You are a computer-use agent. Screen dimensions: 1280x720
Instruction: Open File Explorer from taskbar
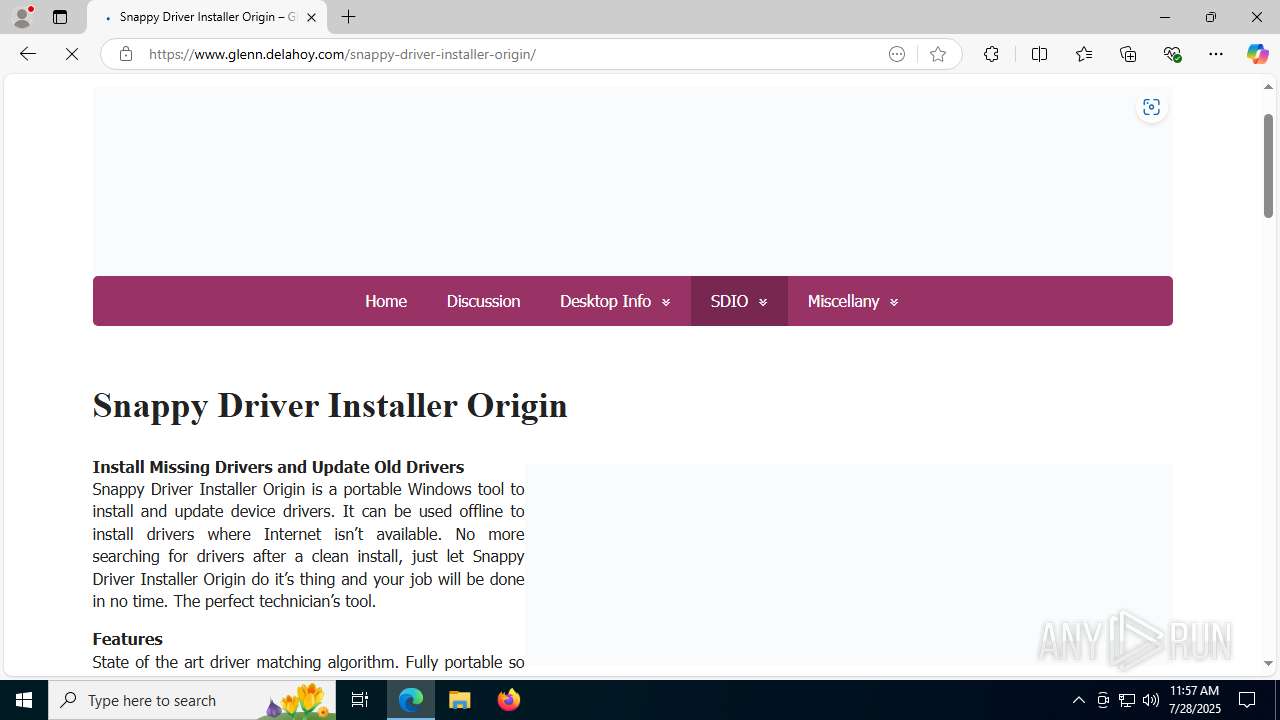click(x=460, y=700)
